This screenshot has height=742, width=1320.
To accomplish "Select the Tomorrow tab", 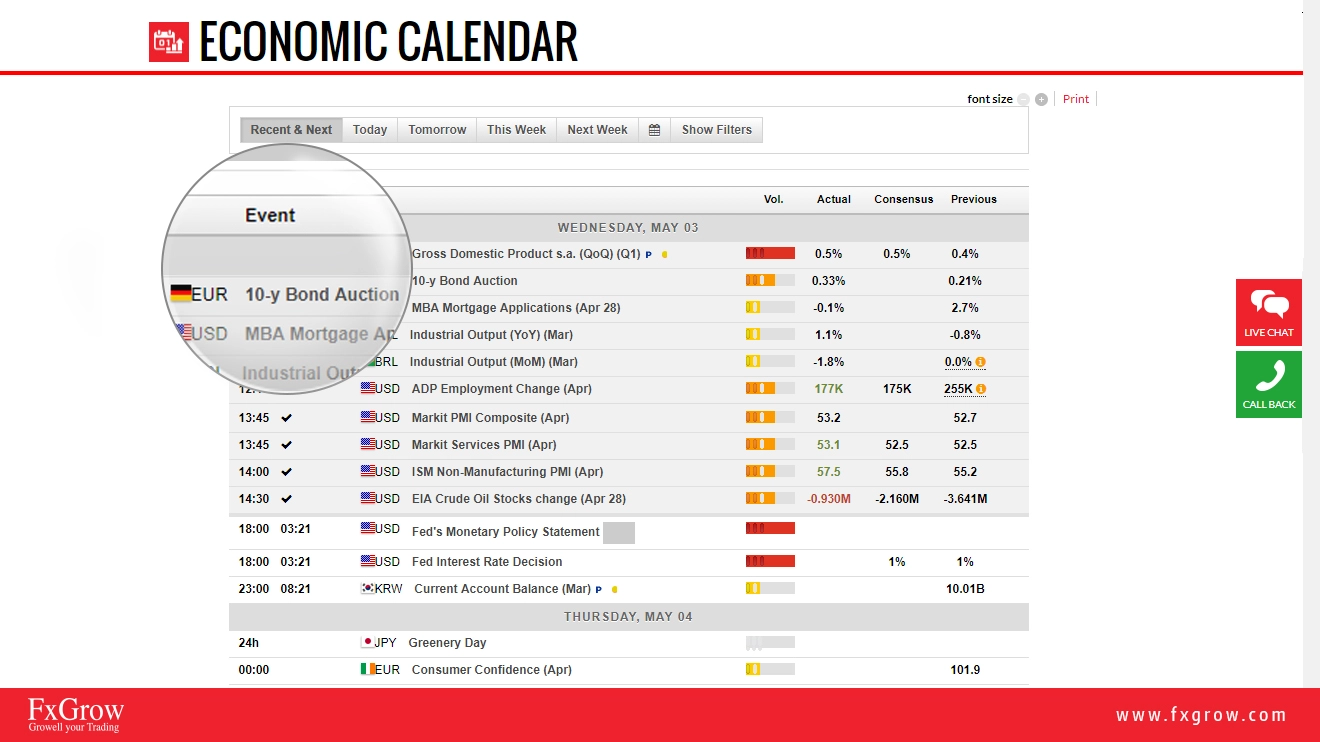I will (x=437, y=130).
